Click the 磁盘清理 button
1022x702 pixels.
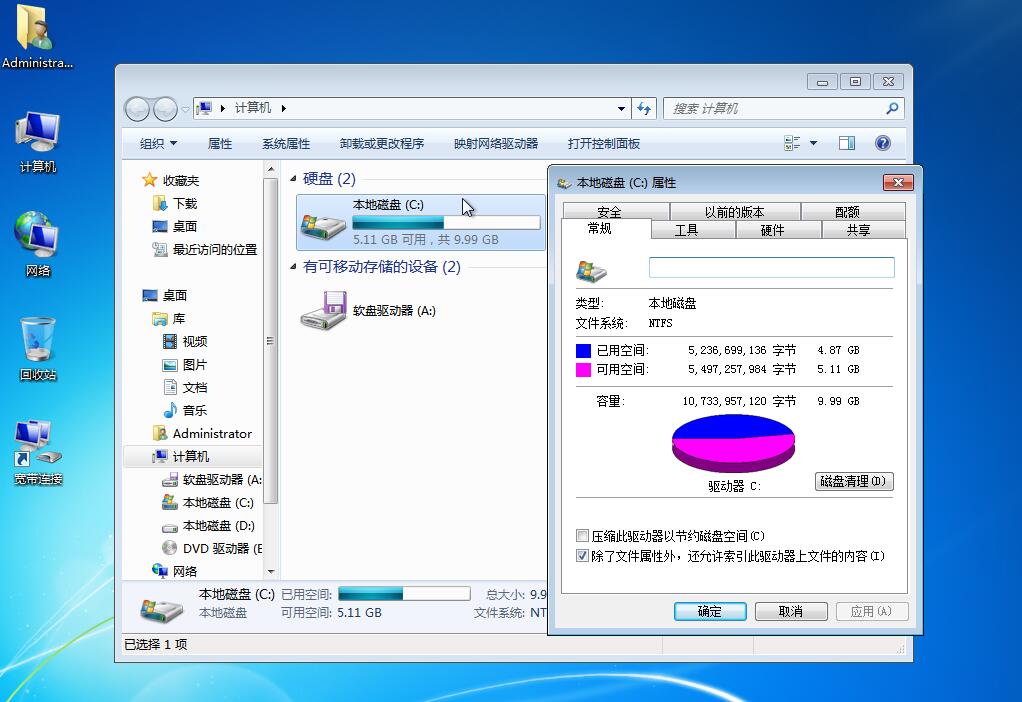coord(853,481)
